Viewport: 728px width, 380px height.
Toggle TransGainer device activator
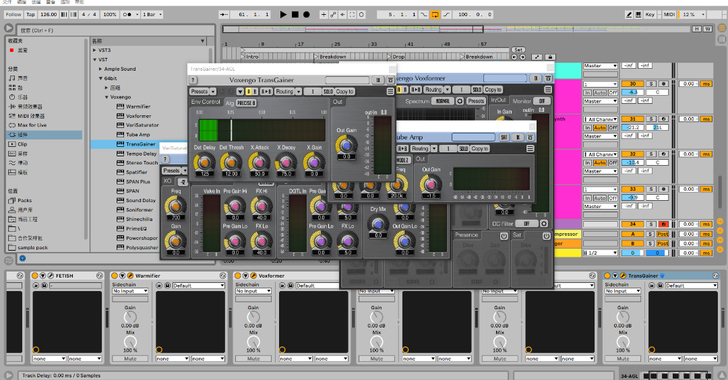(x=608, y=275)
